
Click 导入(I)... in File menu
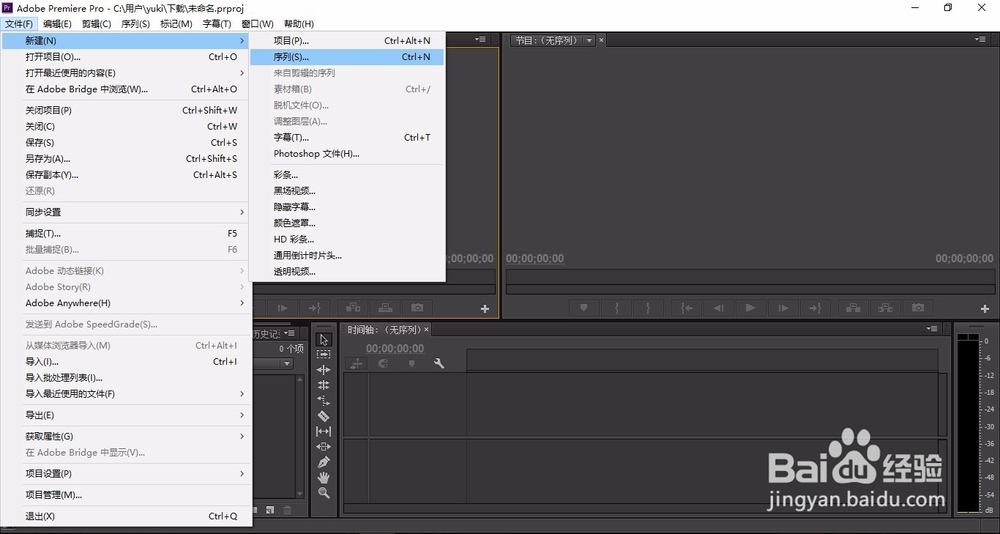pos(125,362)
